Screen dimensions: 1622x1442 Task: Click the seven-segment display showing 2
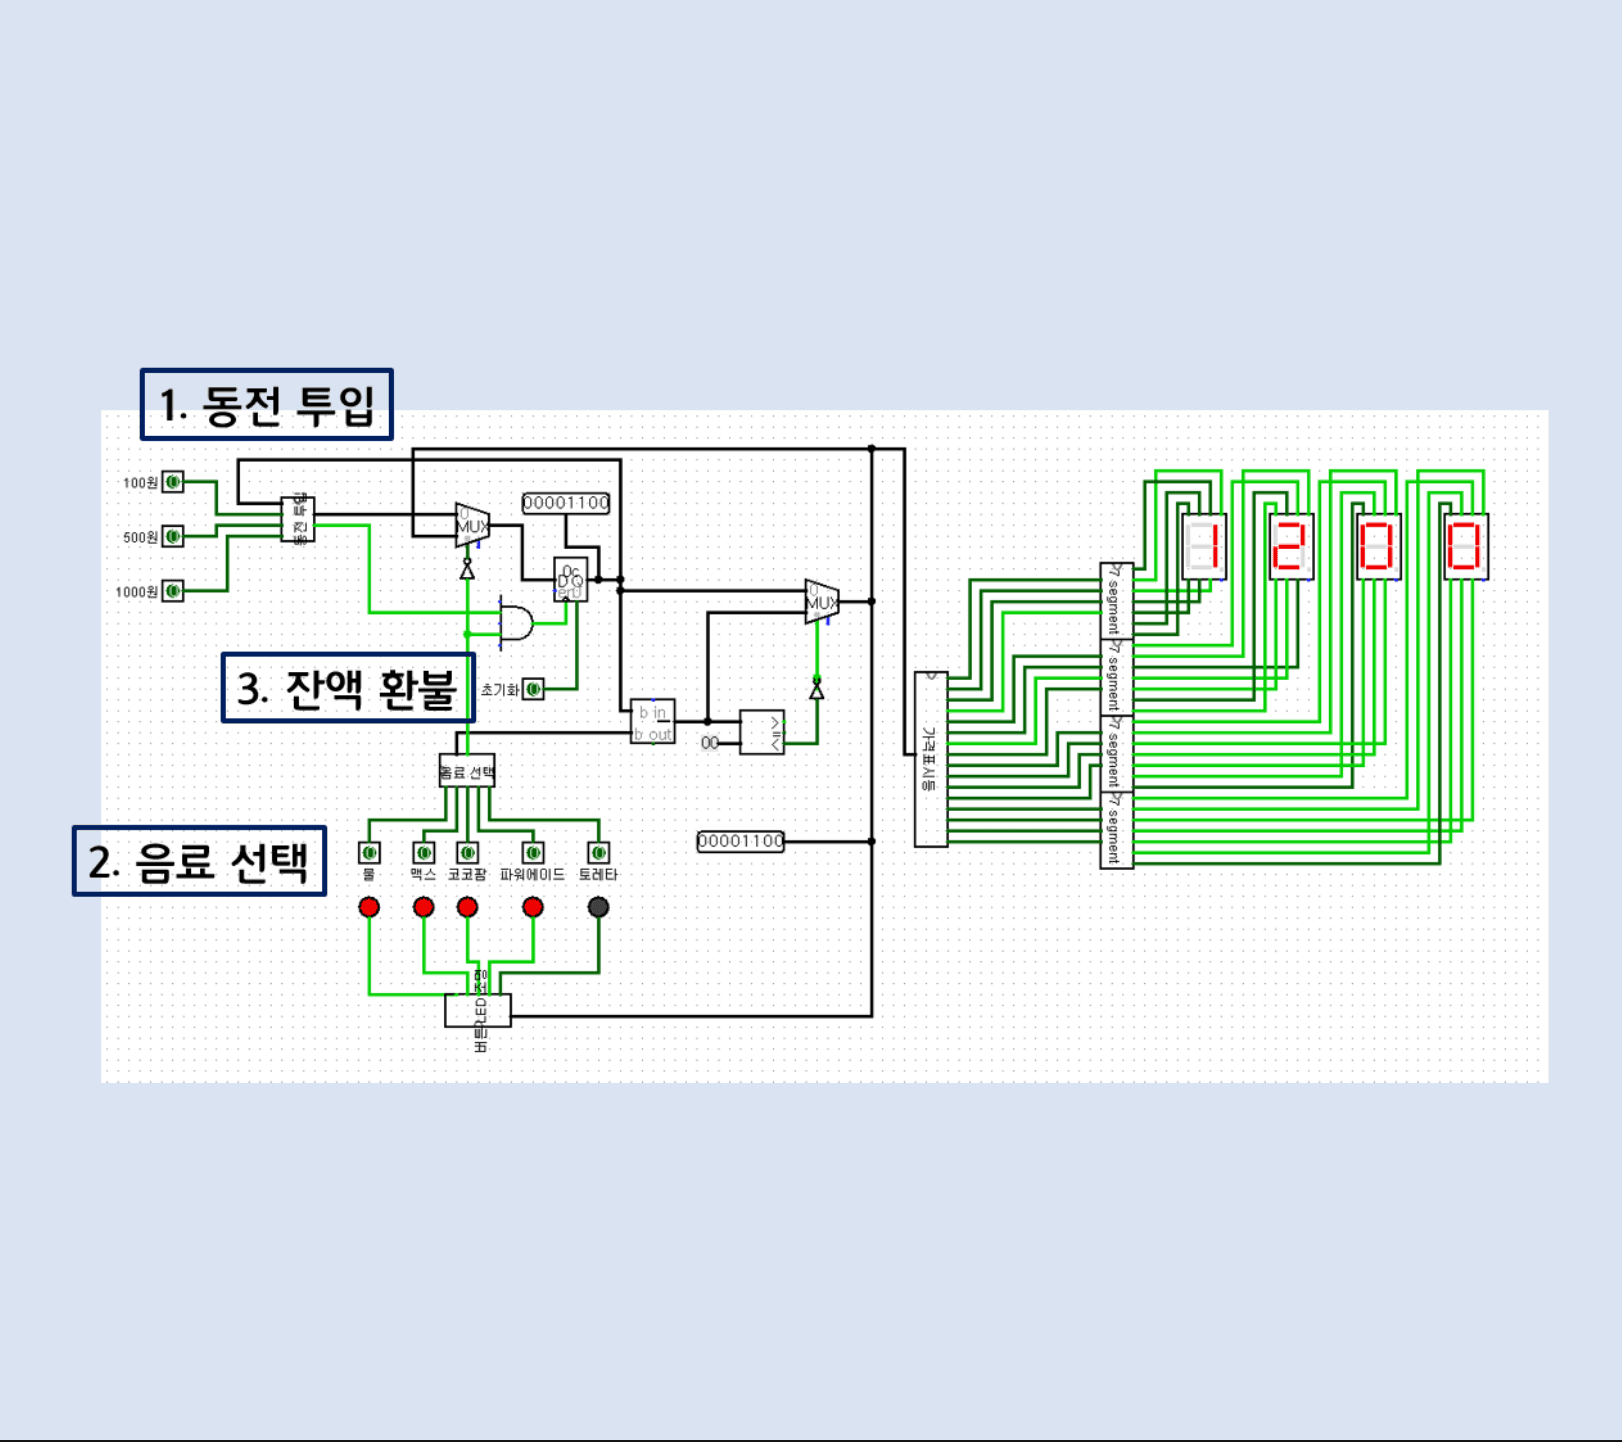[1291, 547]
